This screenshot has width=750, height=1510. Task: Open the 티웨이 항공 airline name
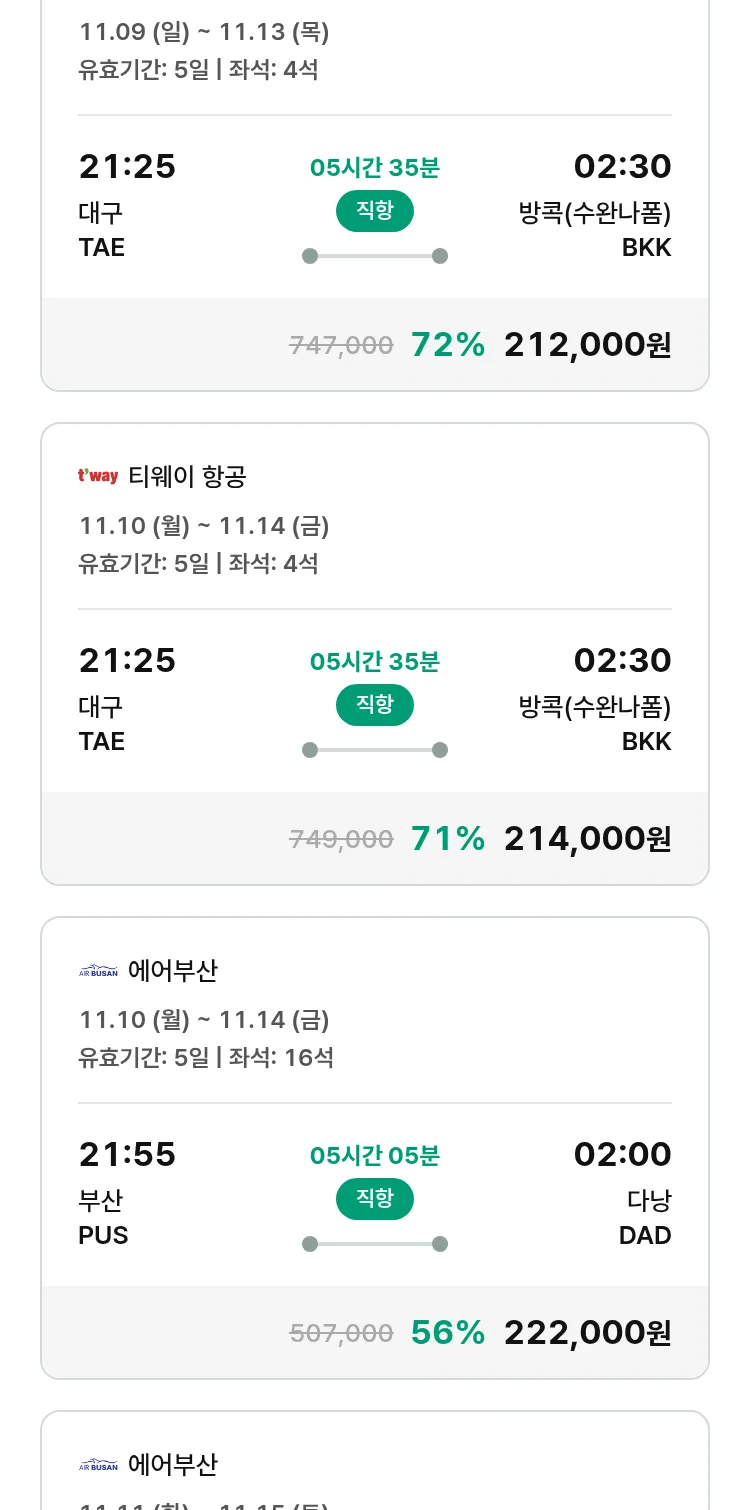[187, 477]
